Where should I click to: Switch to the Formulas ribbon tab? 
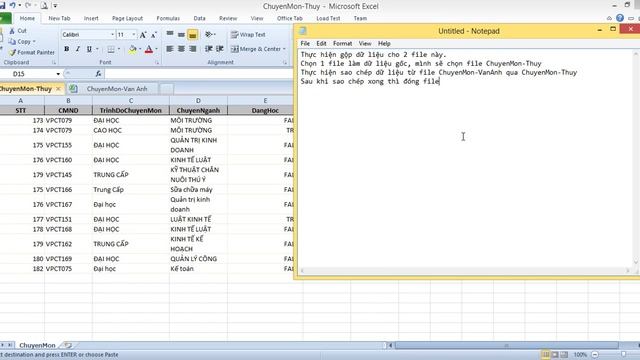(x=168, y=18)
